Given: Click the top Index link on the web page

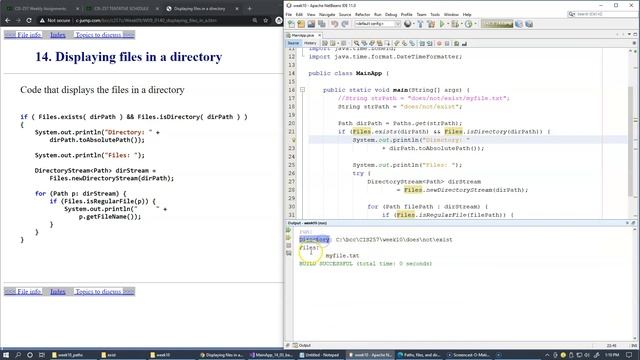Looking at the screenshot, I should 58,35.
